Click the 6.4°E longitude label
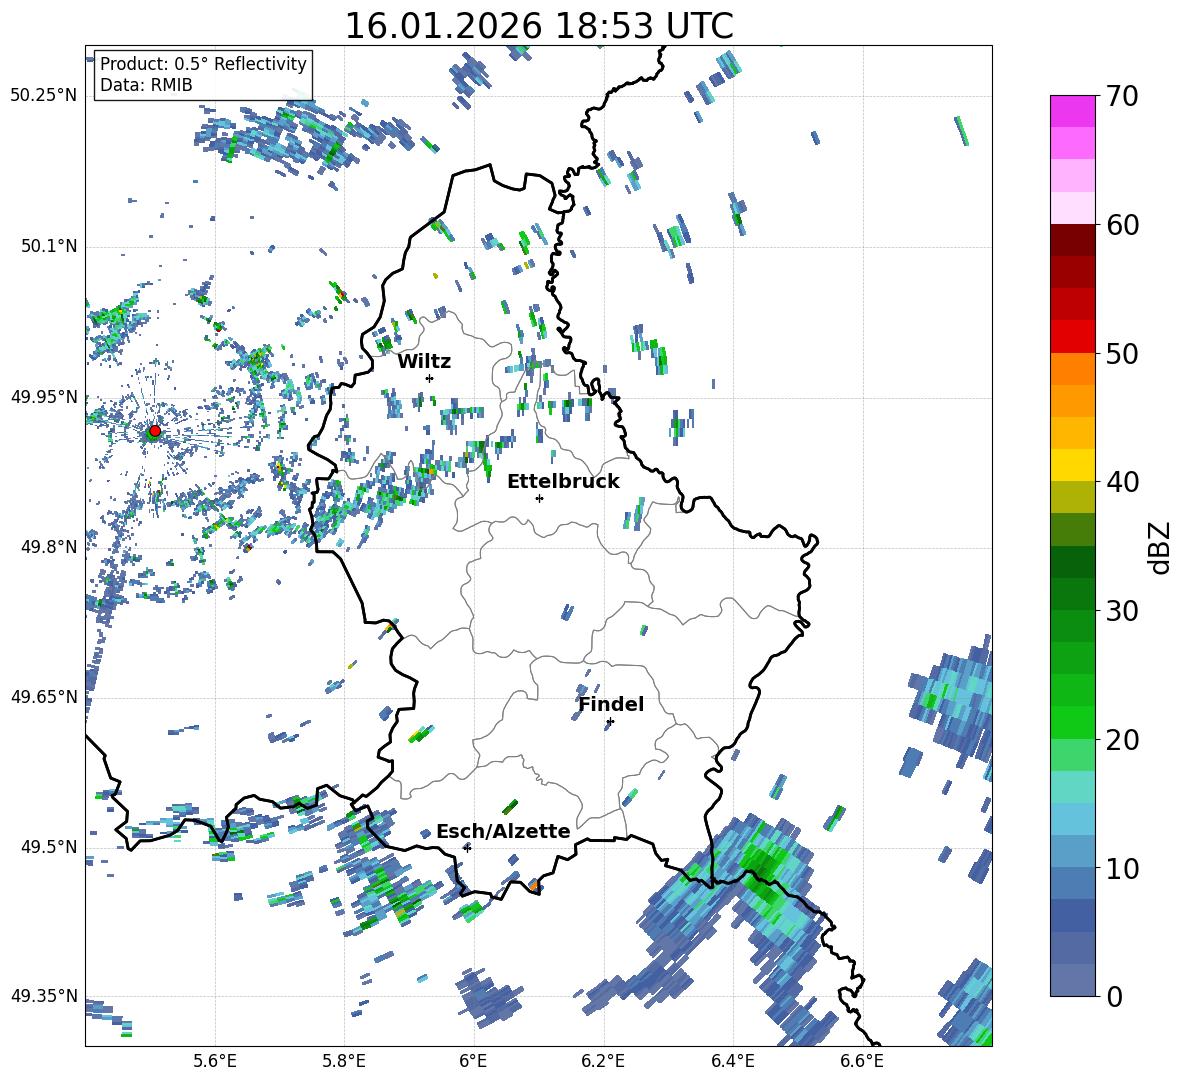 point(732,1061)
